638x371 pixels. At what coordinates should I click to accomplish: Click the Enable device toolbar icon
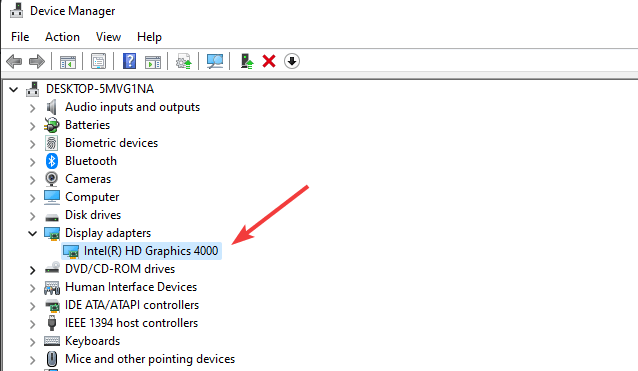pyautogui.click(x=247, y=61)
